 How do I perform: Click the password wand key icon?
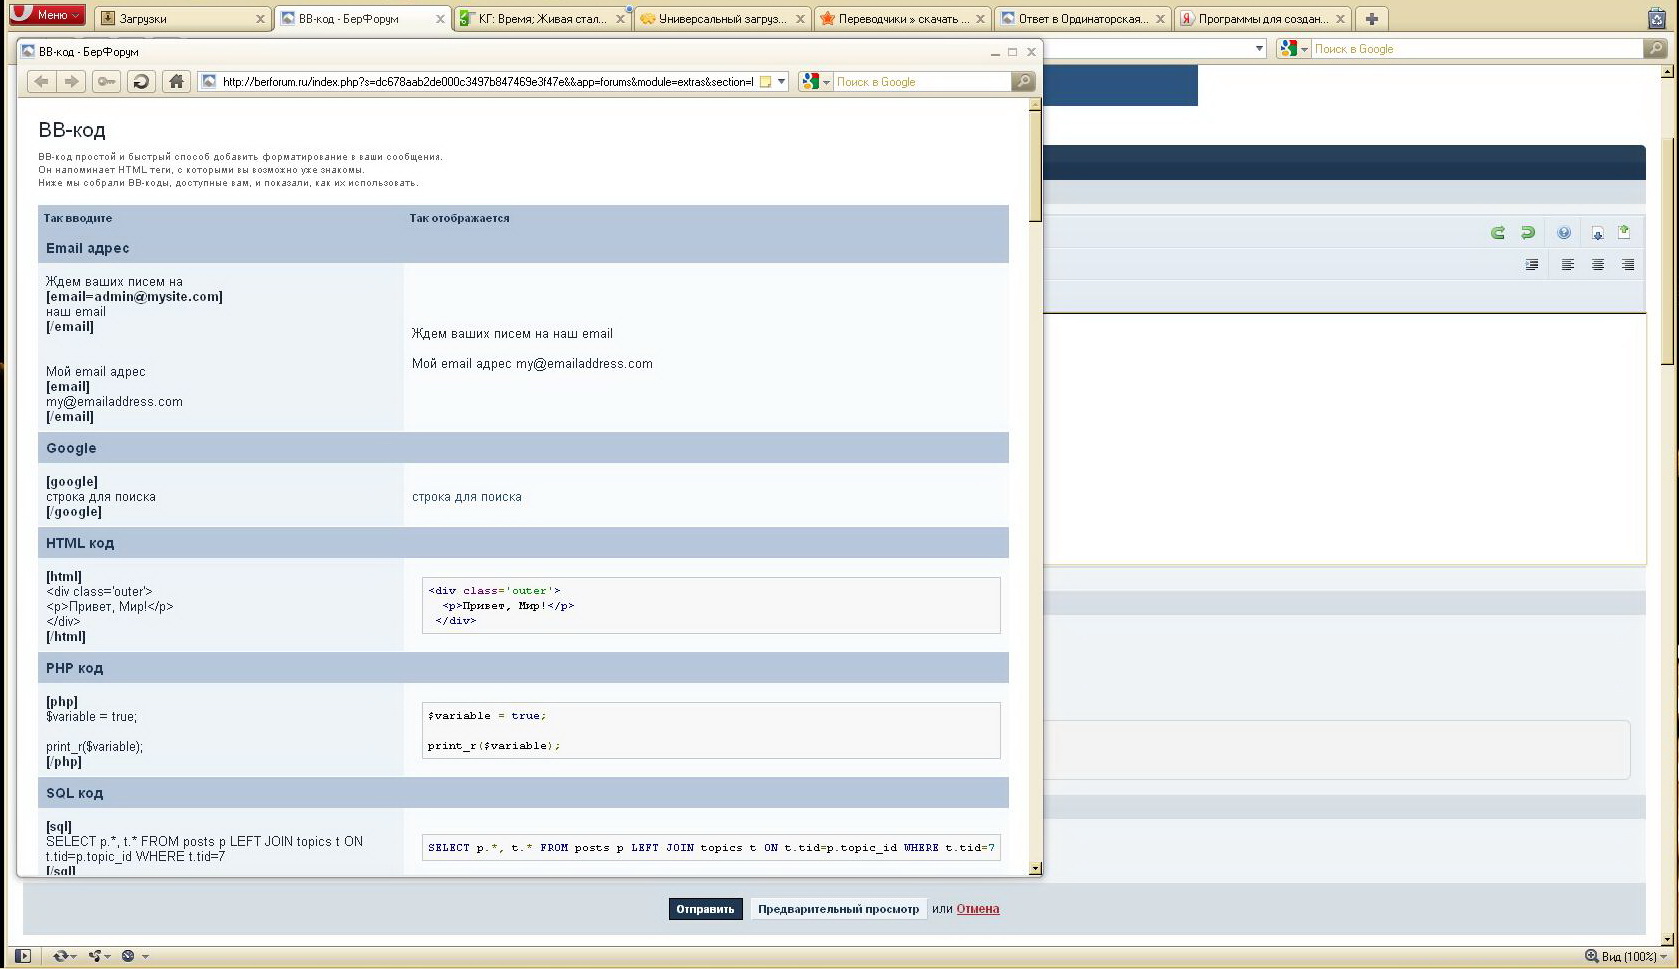(x=106, y=82)
